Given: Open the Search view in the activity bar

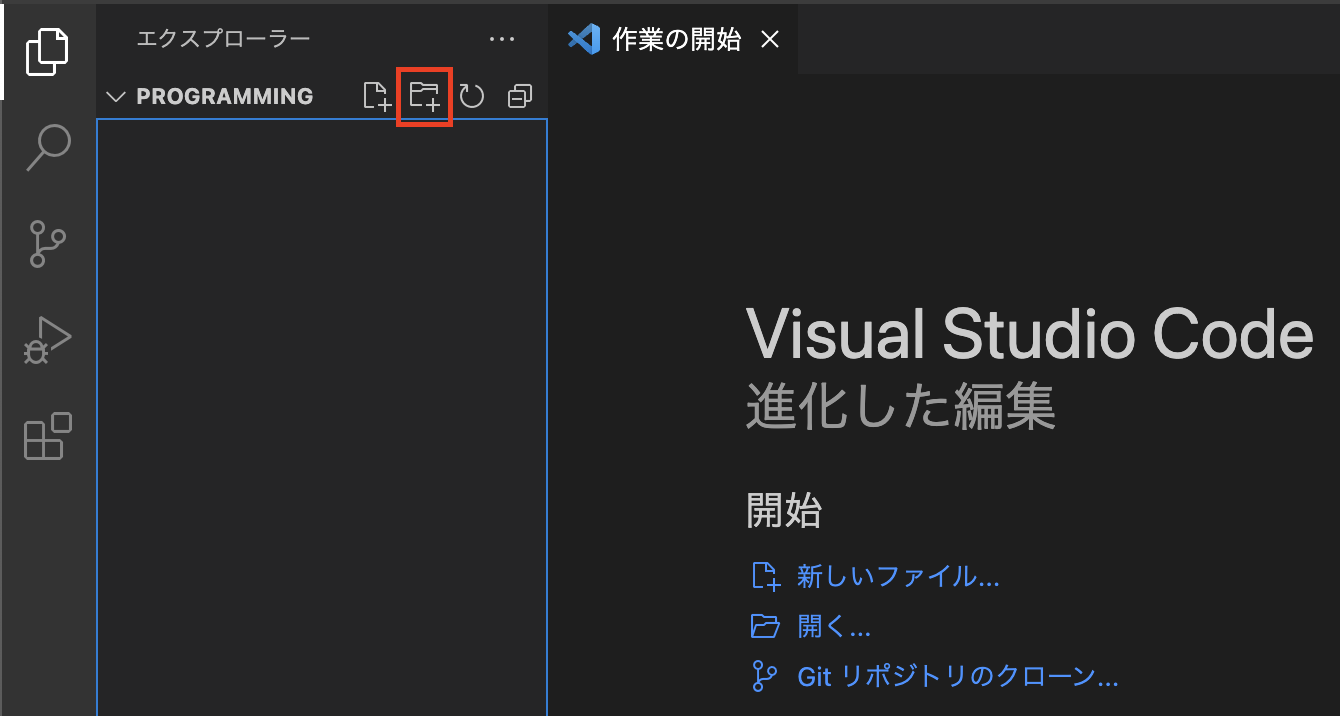Looking at the screenshot, I should click(x=45, y=147).
